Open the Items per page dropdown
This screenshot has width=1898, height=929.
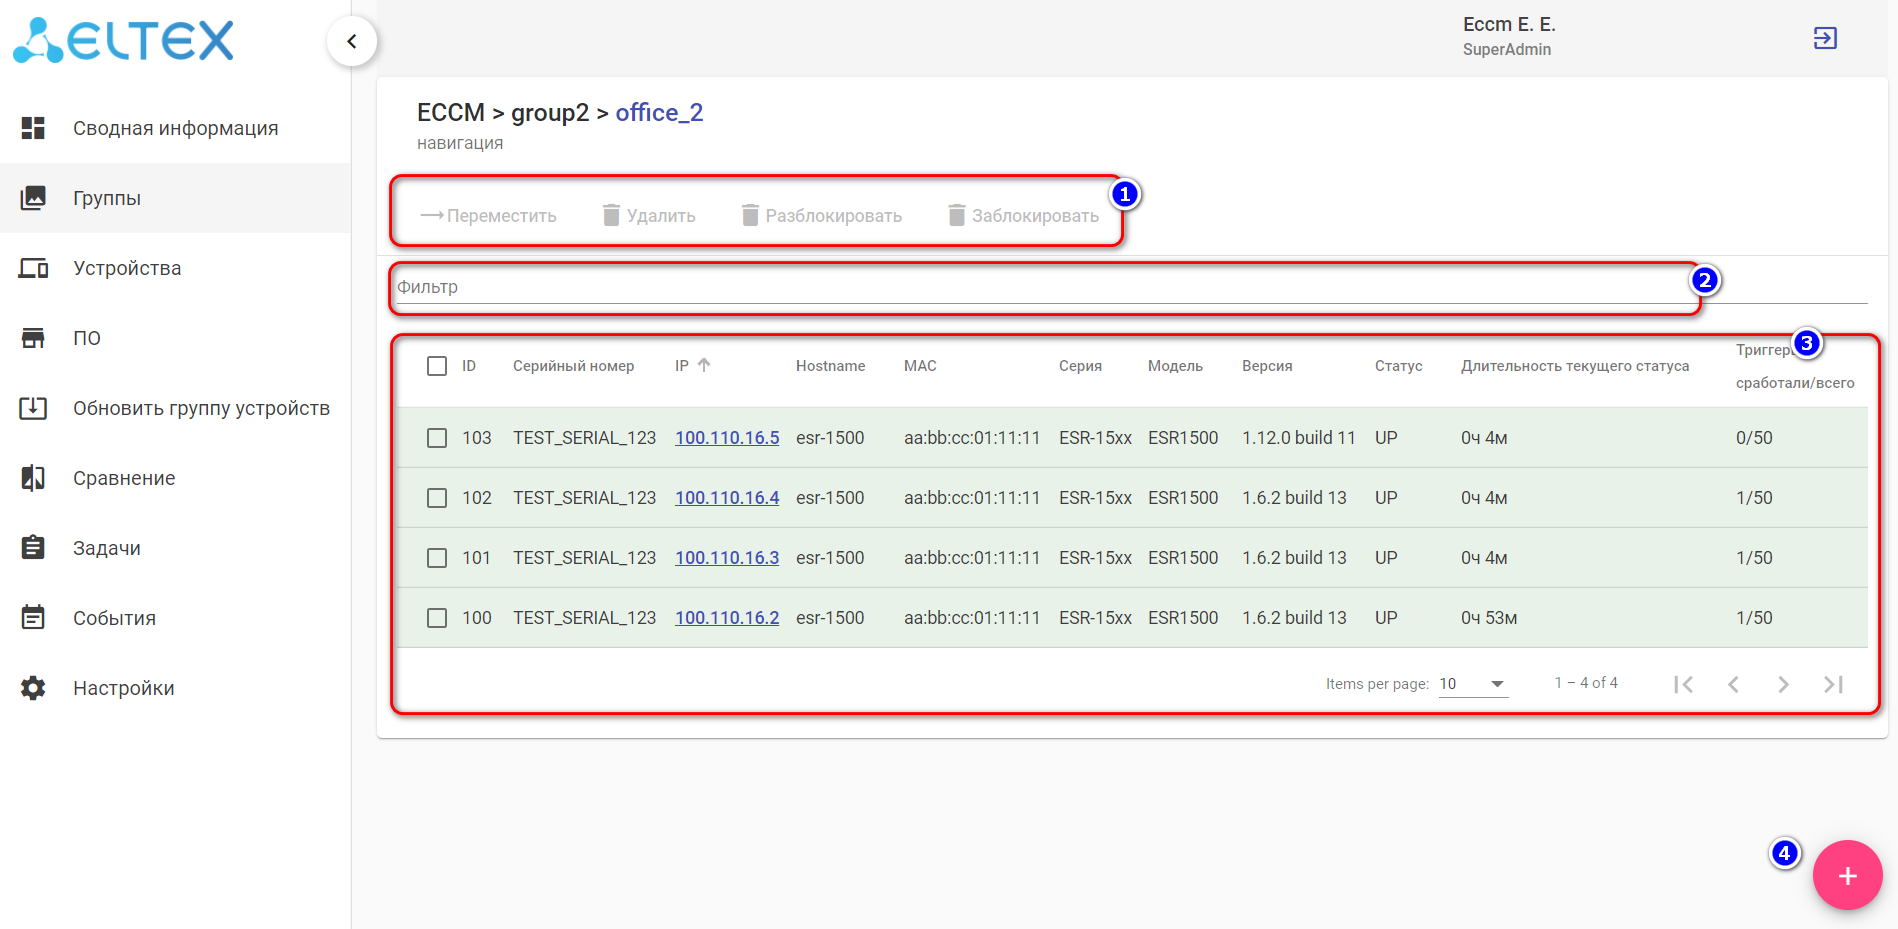point(1473,684)
